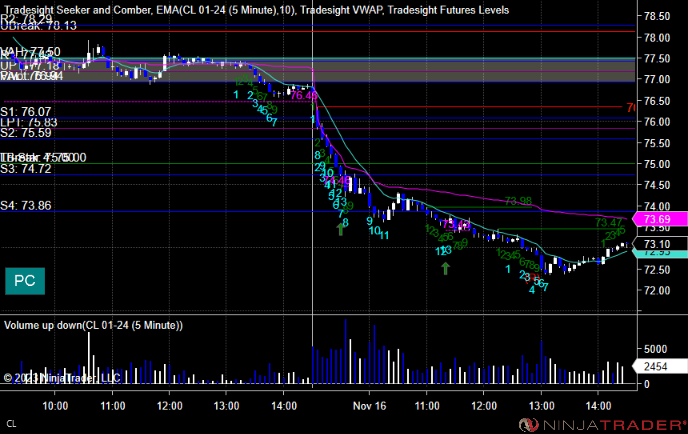
Task: Click 77.00 on the price axis
Action: (x=657, y=79)
